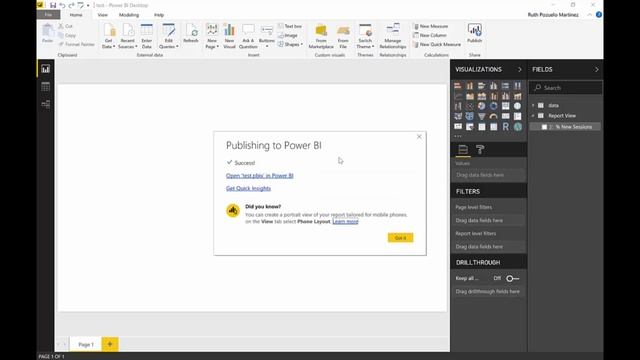
Task: Click Open 'test.pbix' in Power BI link
Action: tap(260, 176)
